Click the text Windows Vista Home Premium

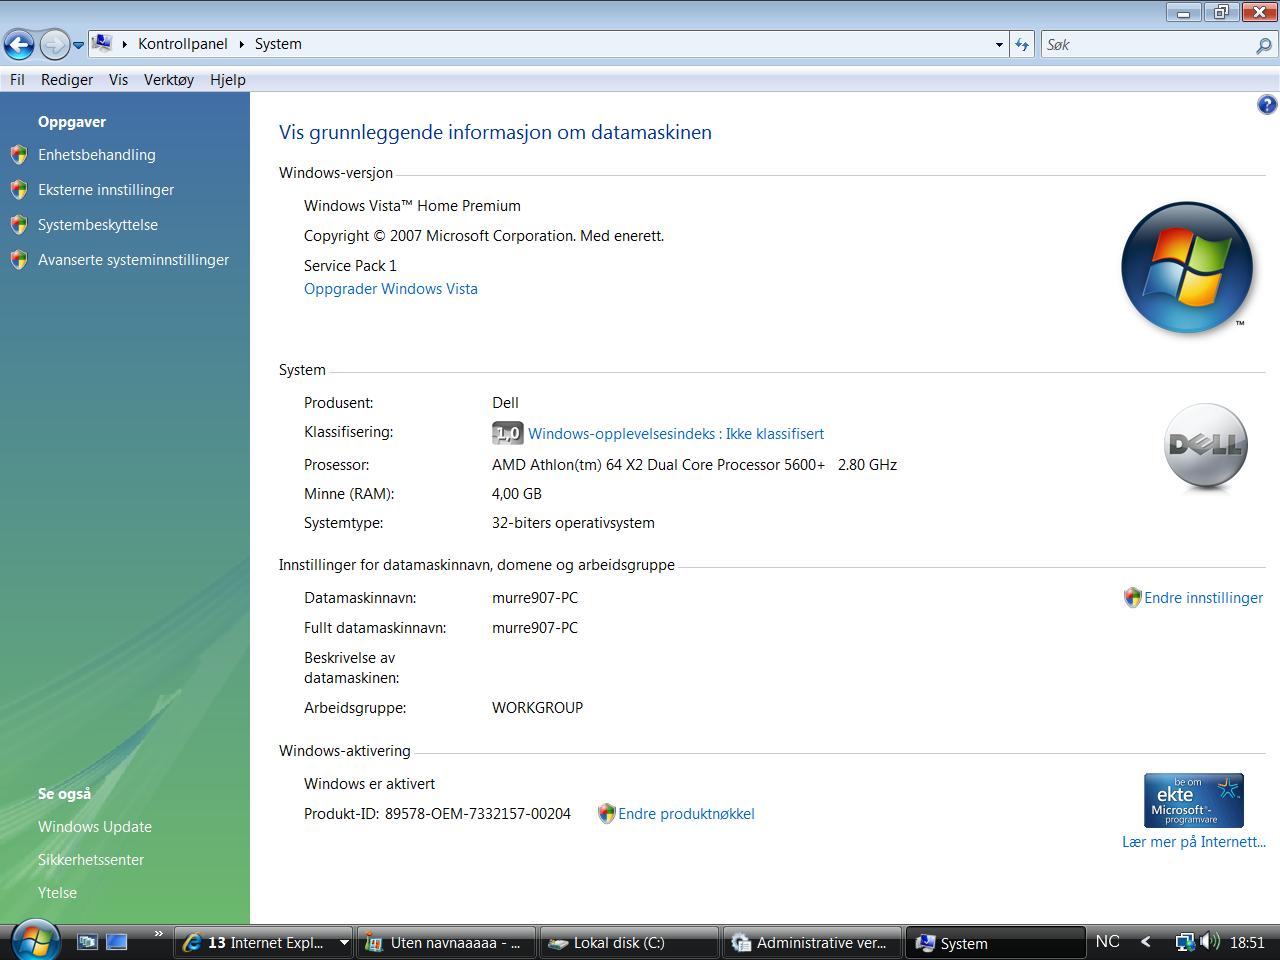[412, 206]
